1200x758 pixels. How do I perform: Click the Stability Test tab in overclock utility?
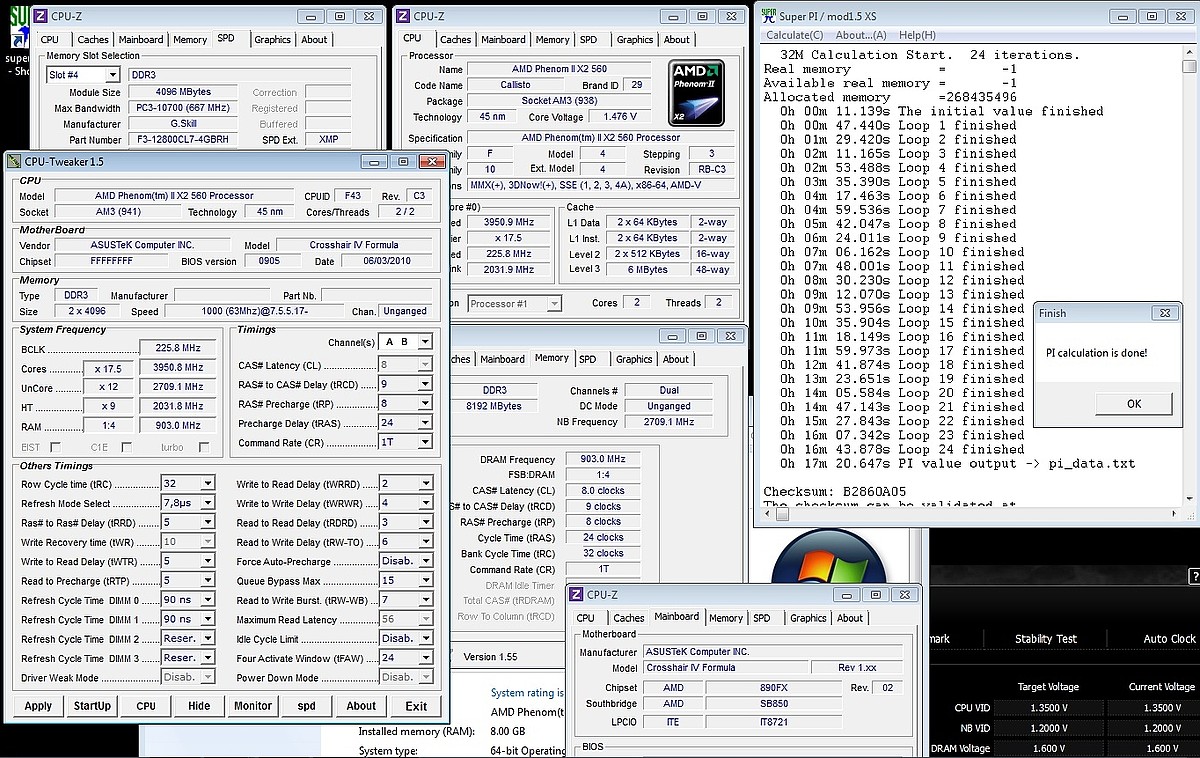[1046, 638]
